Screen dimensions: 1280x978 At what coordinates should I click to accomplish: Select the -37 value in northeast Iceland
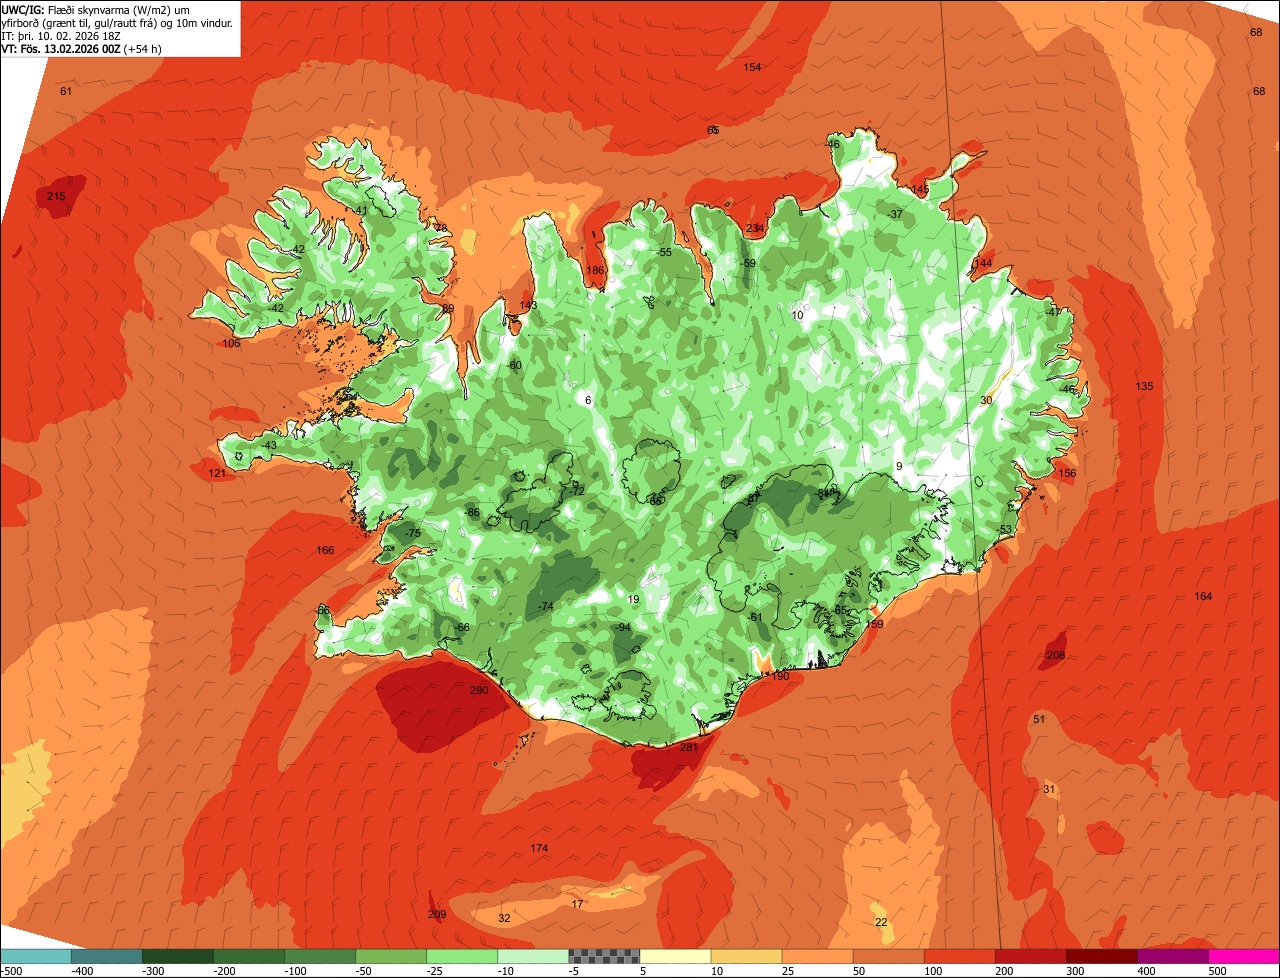click(895, 214)
